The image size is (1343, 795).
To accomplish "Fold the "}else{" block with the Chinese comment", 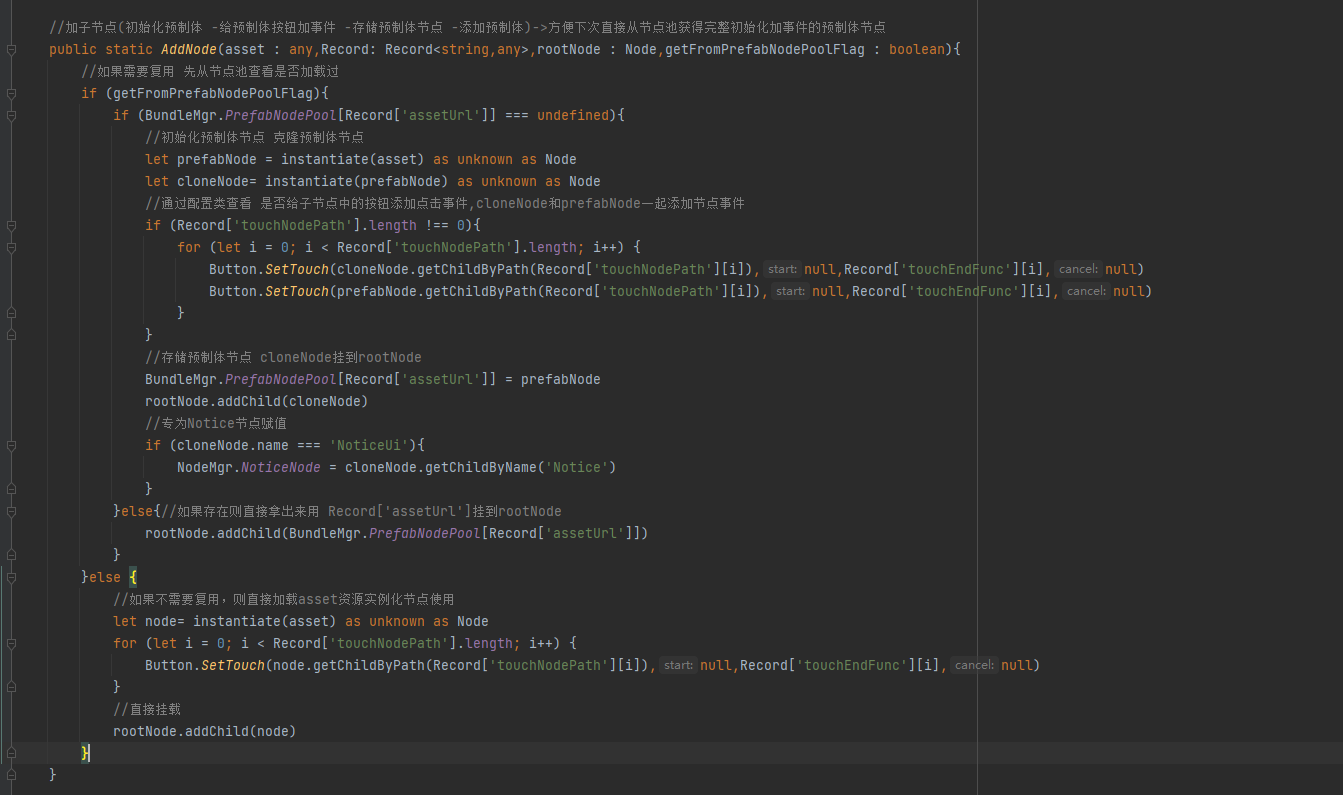I will (x=11, y=511).
